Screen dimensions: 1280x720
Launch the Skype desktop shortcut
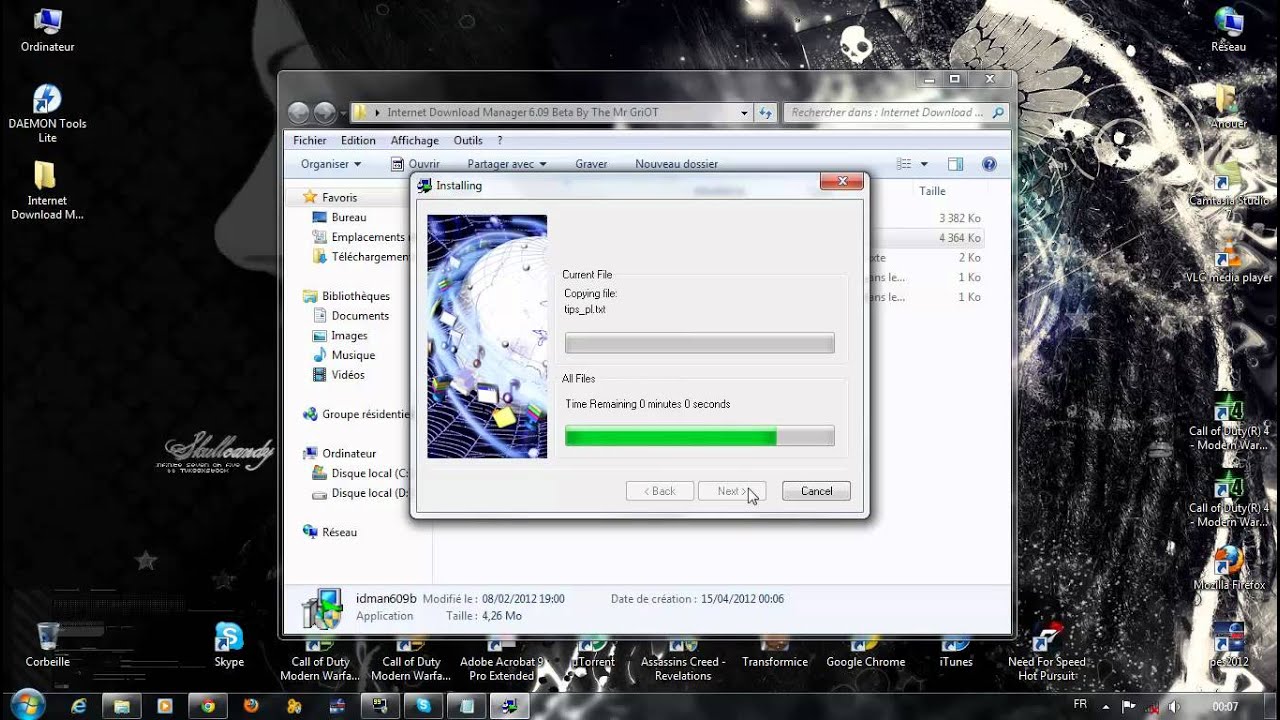pyautogui.click(x=229, y=645)
